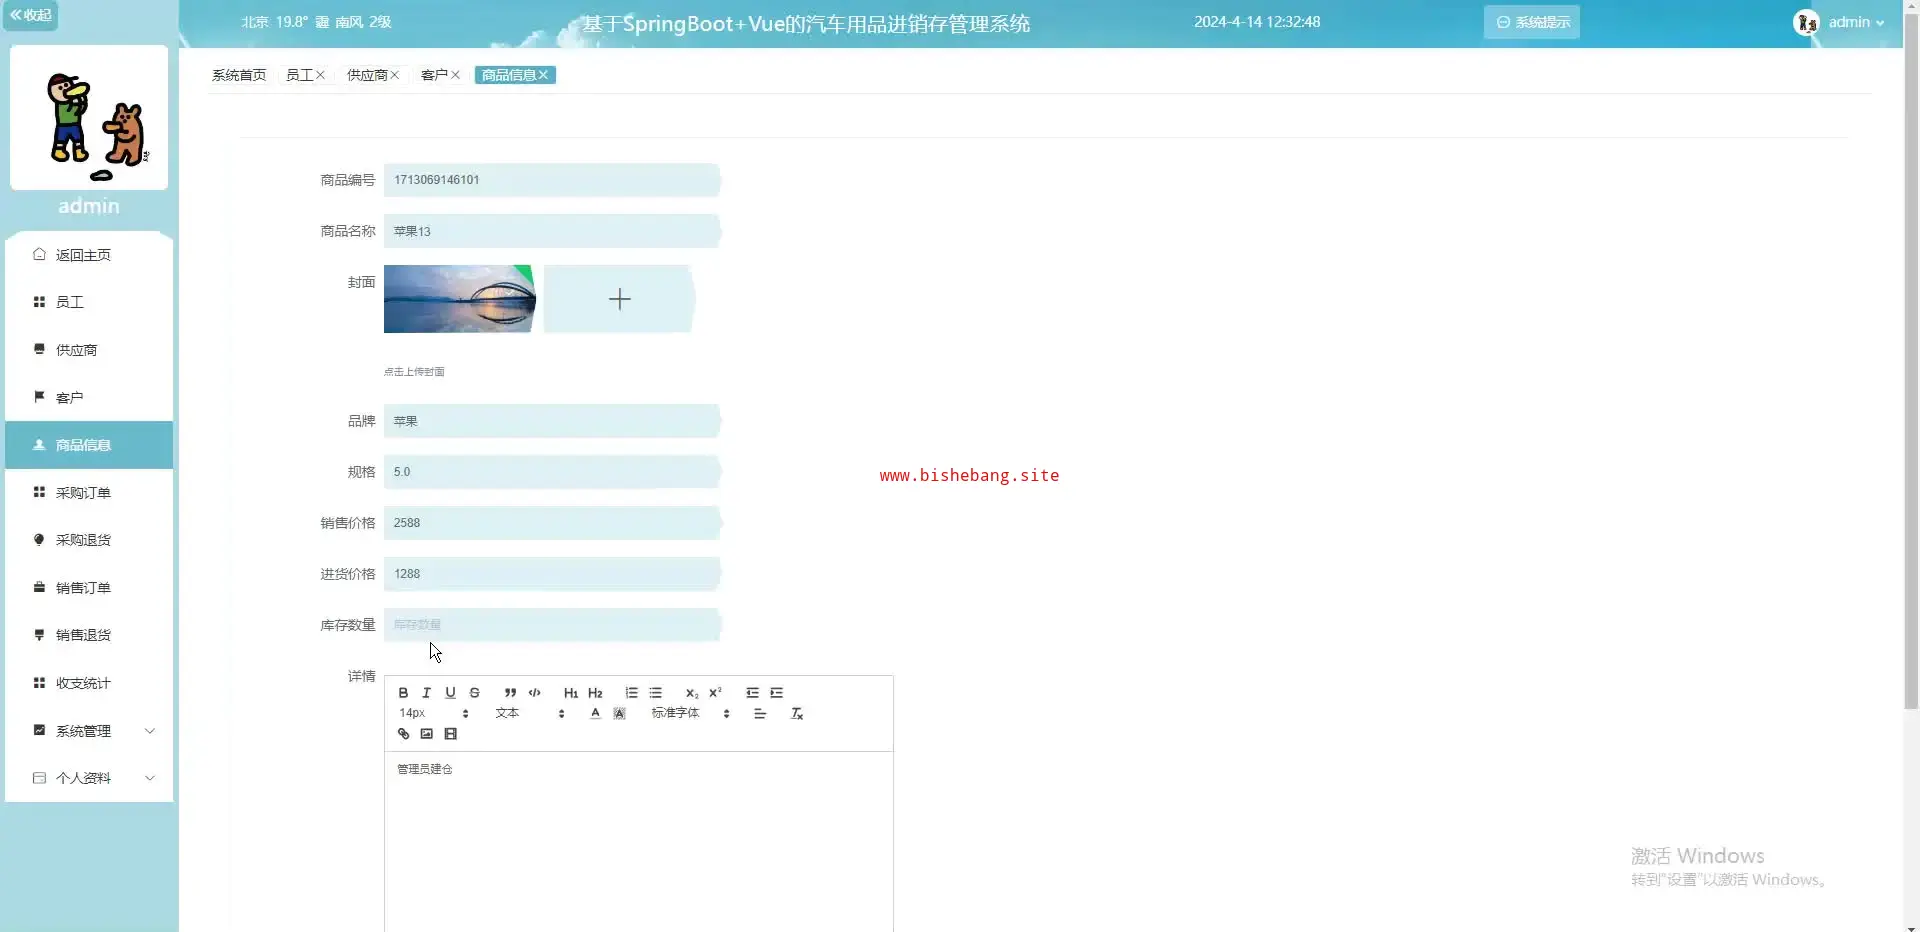Viewport: 1920px width, 932px height.
Task: Open 采购订单 in the sidebar
Action: point(89,493)
